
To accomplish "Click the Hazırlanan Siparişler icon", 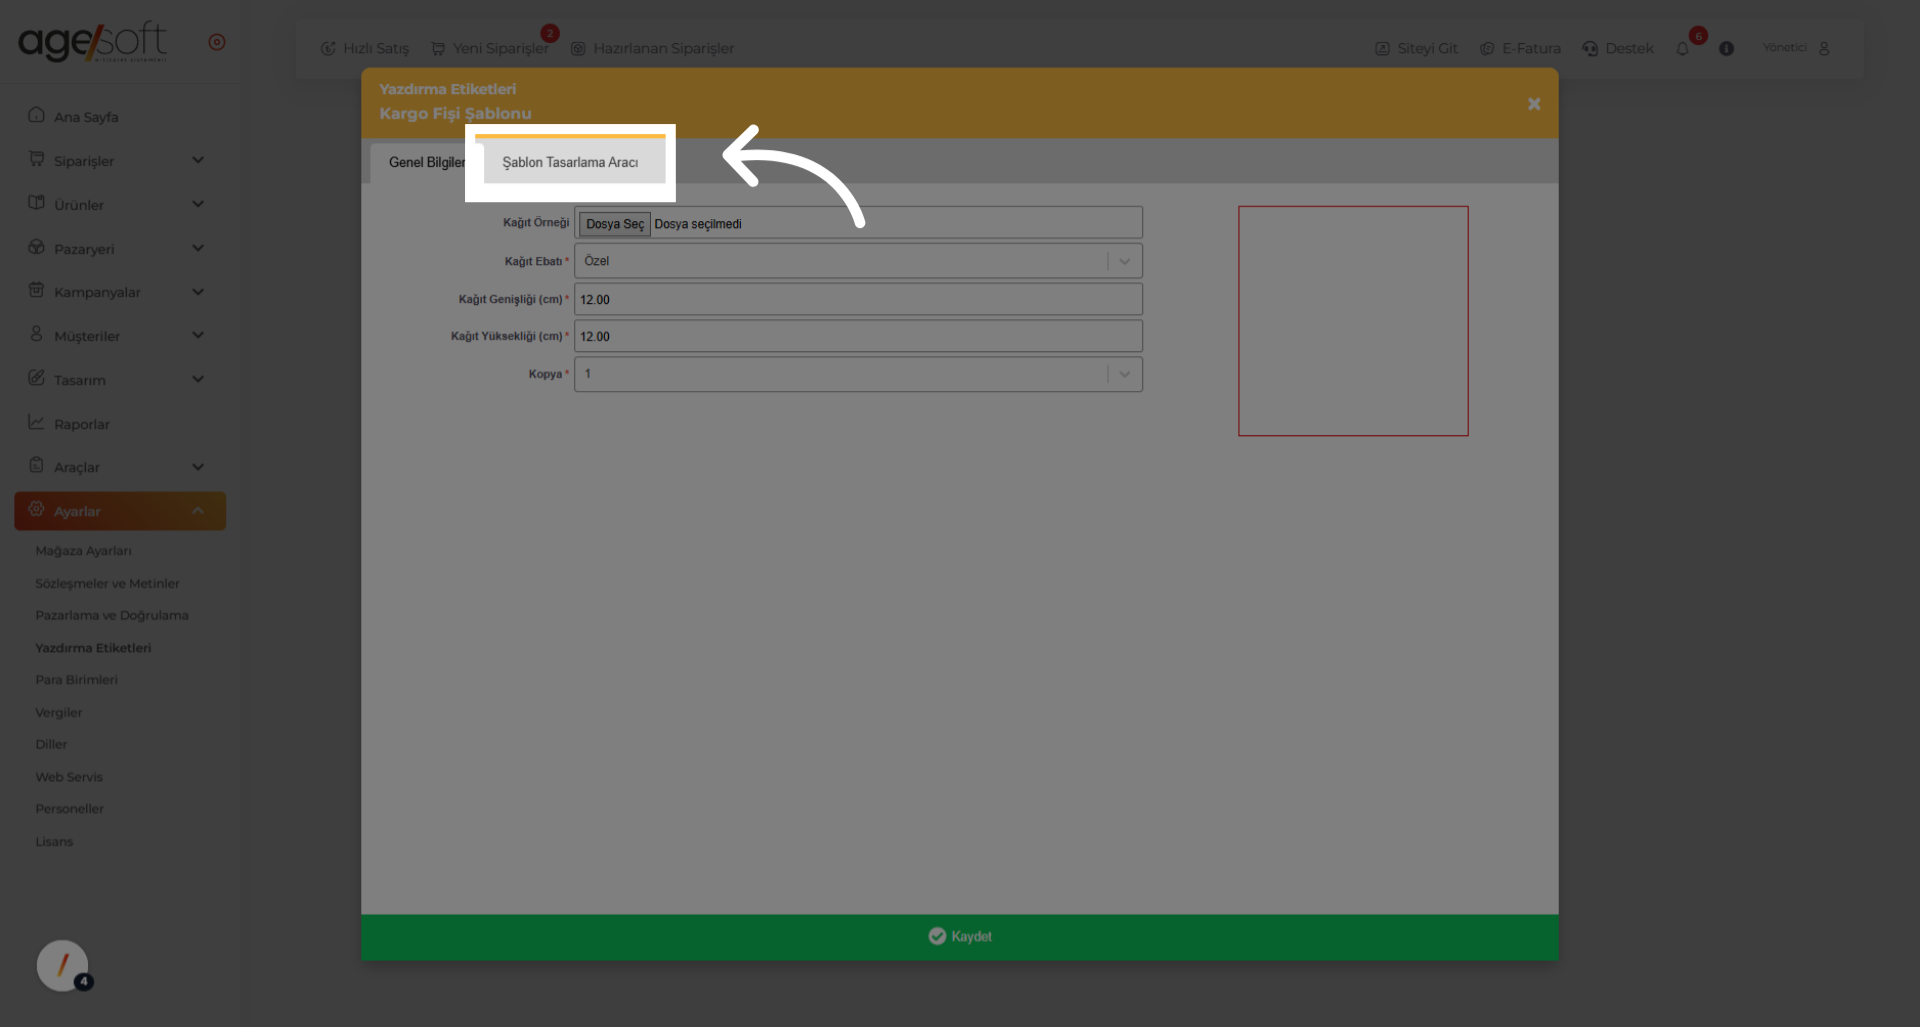I will coord(578,48).
